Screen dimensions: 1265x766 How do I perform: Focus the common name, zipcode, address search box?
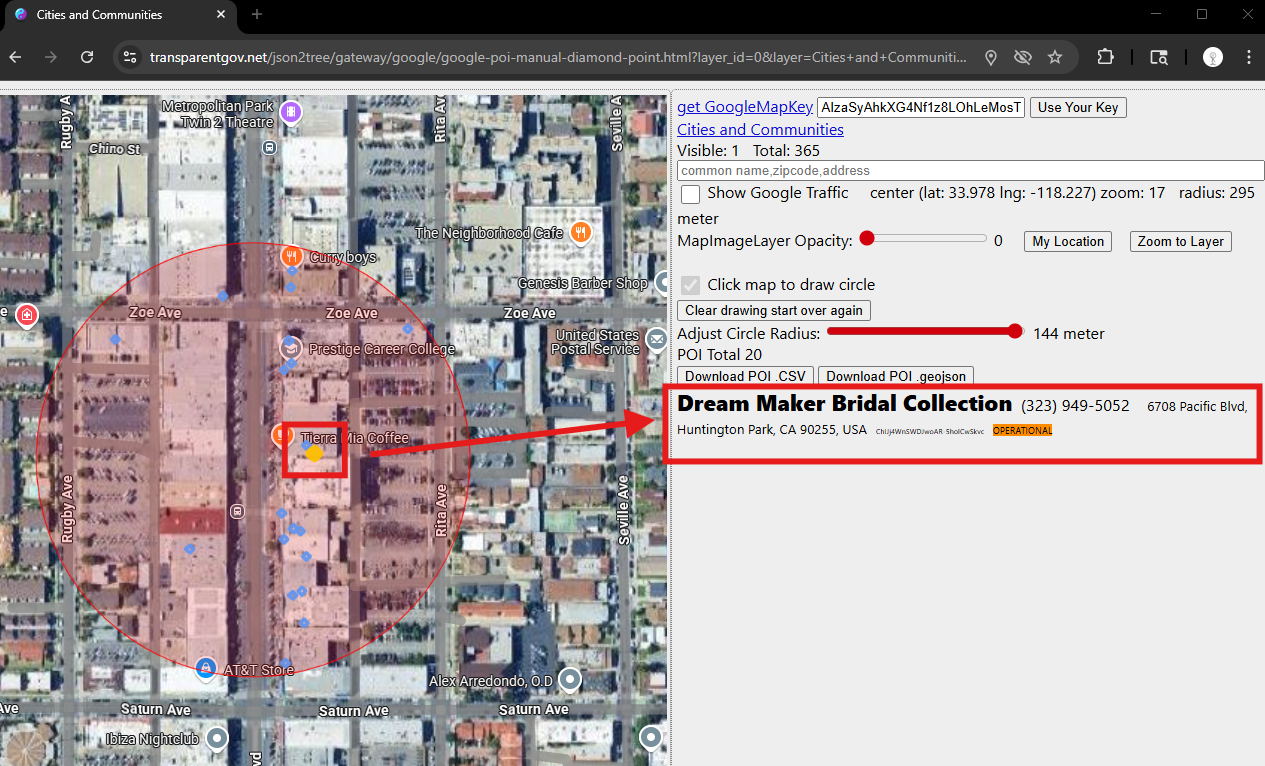pos(971,170)
